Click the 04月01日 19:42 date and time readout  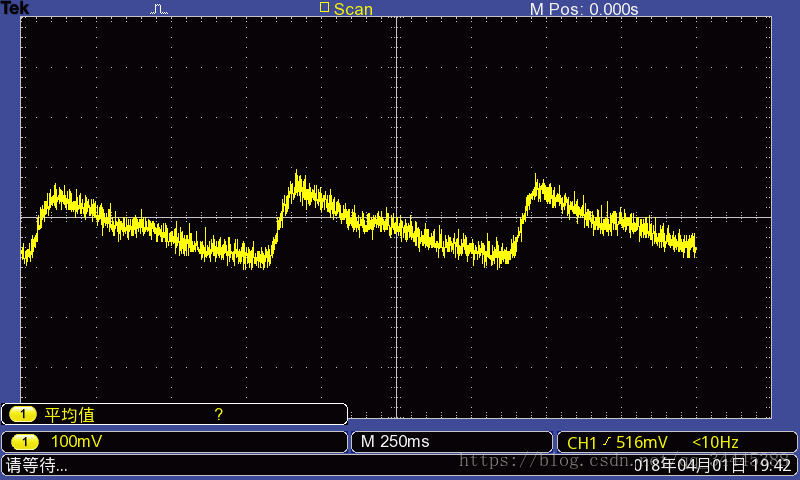[734, 465]
